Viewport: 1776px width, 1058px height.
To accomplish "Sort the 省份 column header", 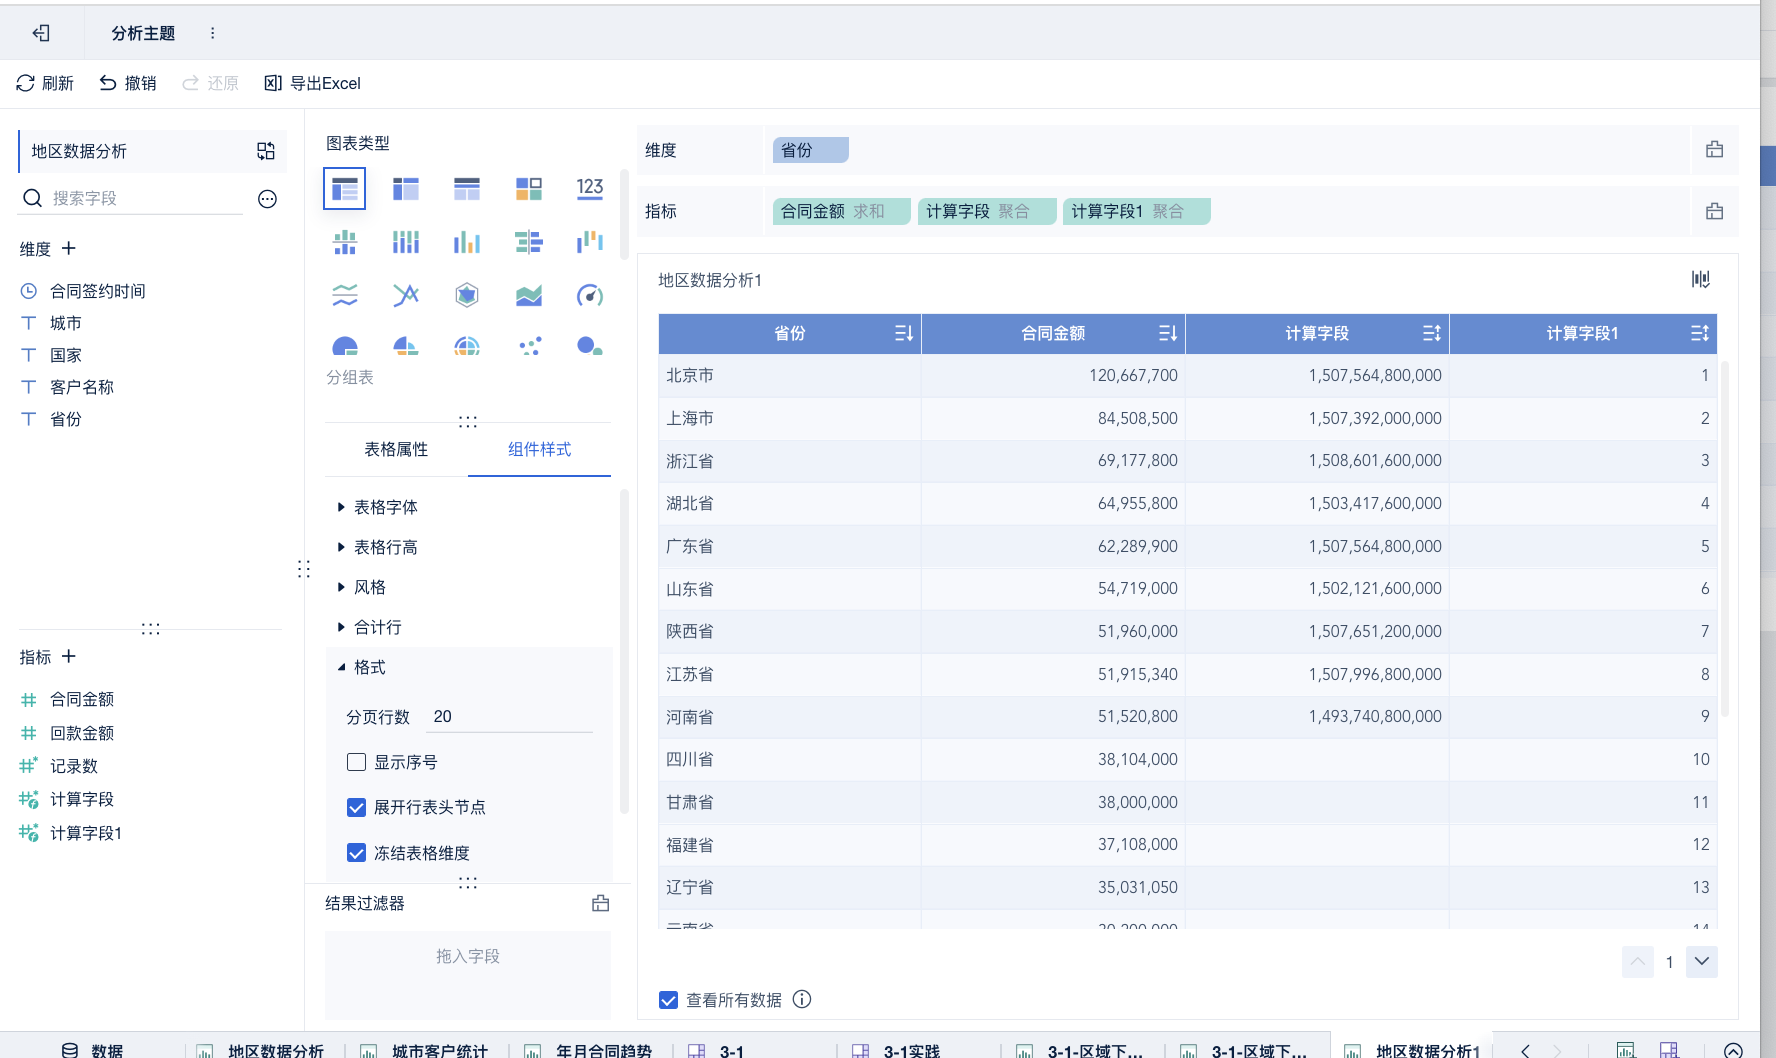I will point(904,333).
